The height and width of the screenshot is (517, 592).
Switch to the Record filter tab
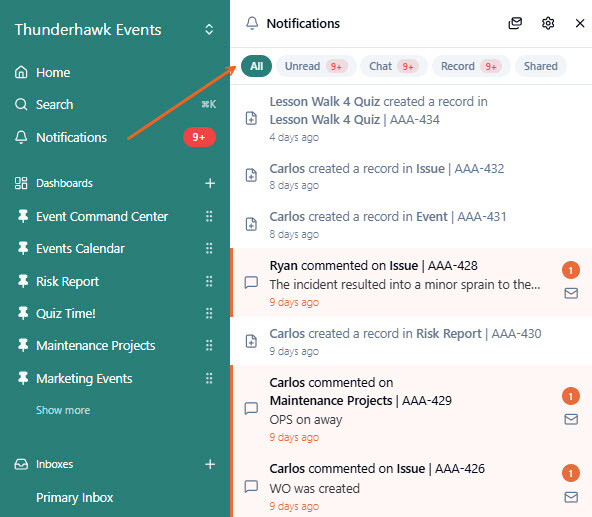point(471,66)
